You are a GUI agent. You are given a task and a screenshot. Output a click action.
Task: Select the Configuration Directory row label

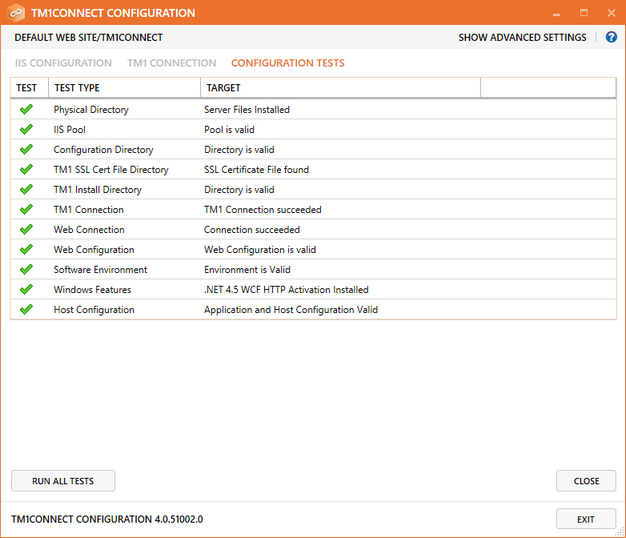tap(103, 150)
